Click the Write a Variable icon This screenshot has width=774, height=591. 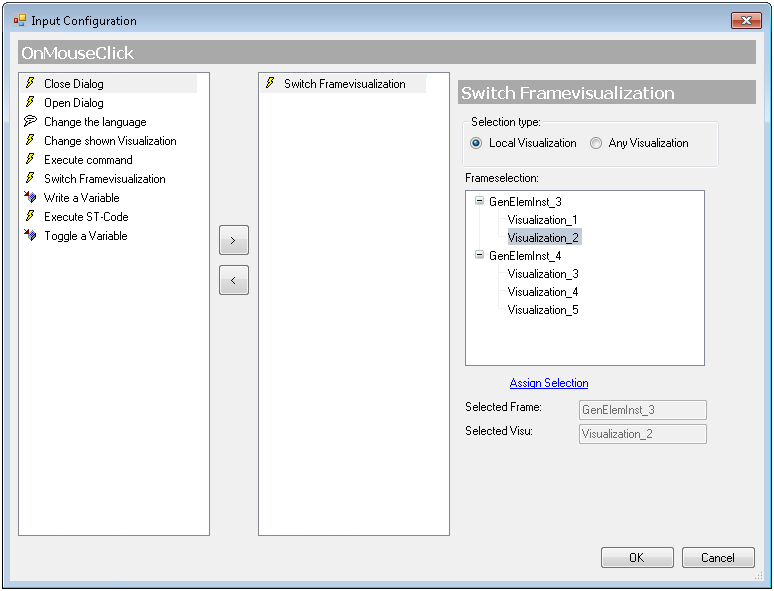coord(30,197)
